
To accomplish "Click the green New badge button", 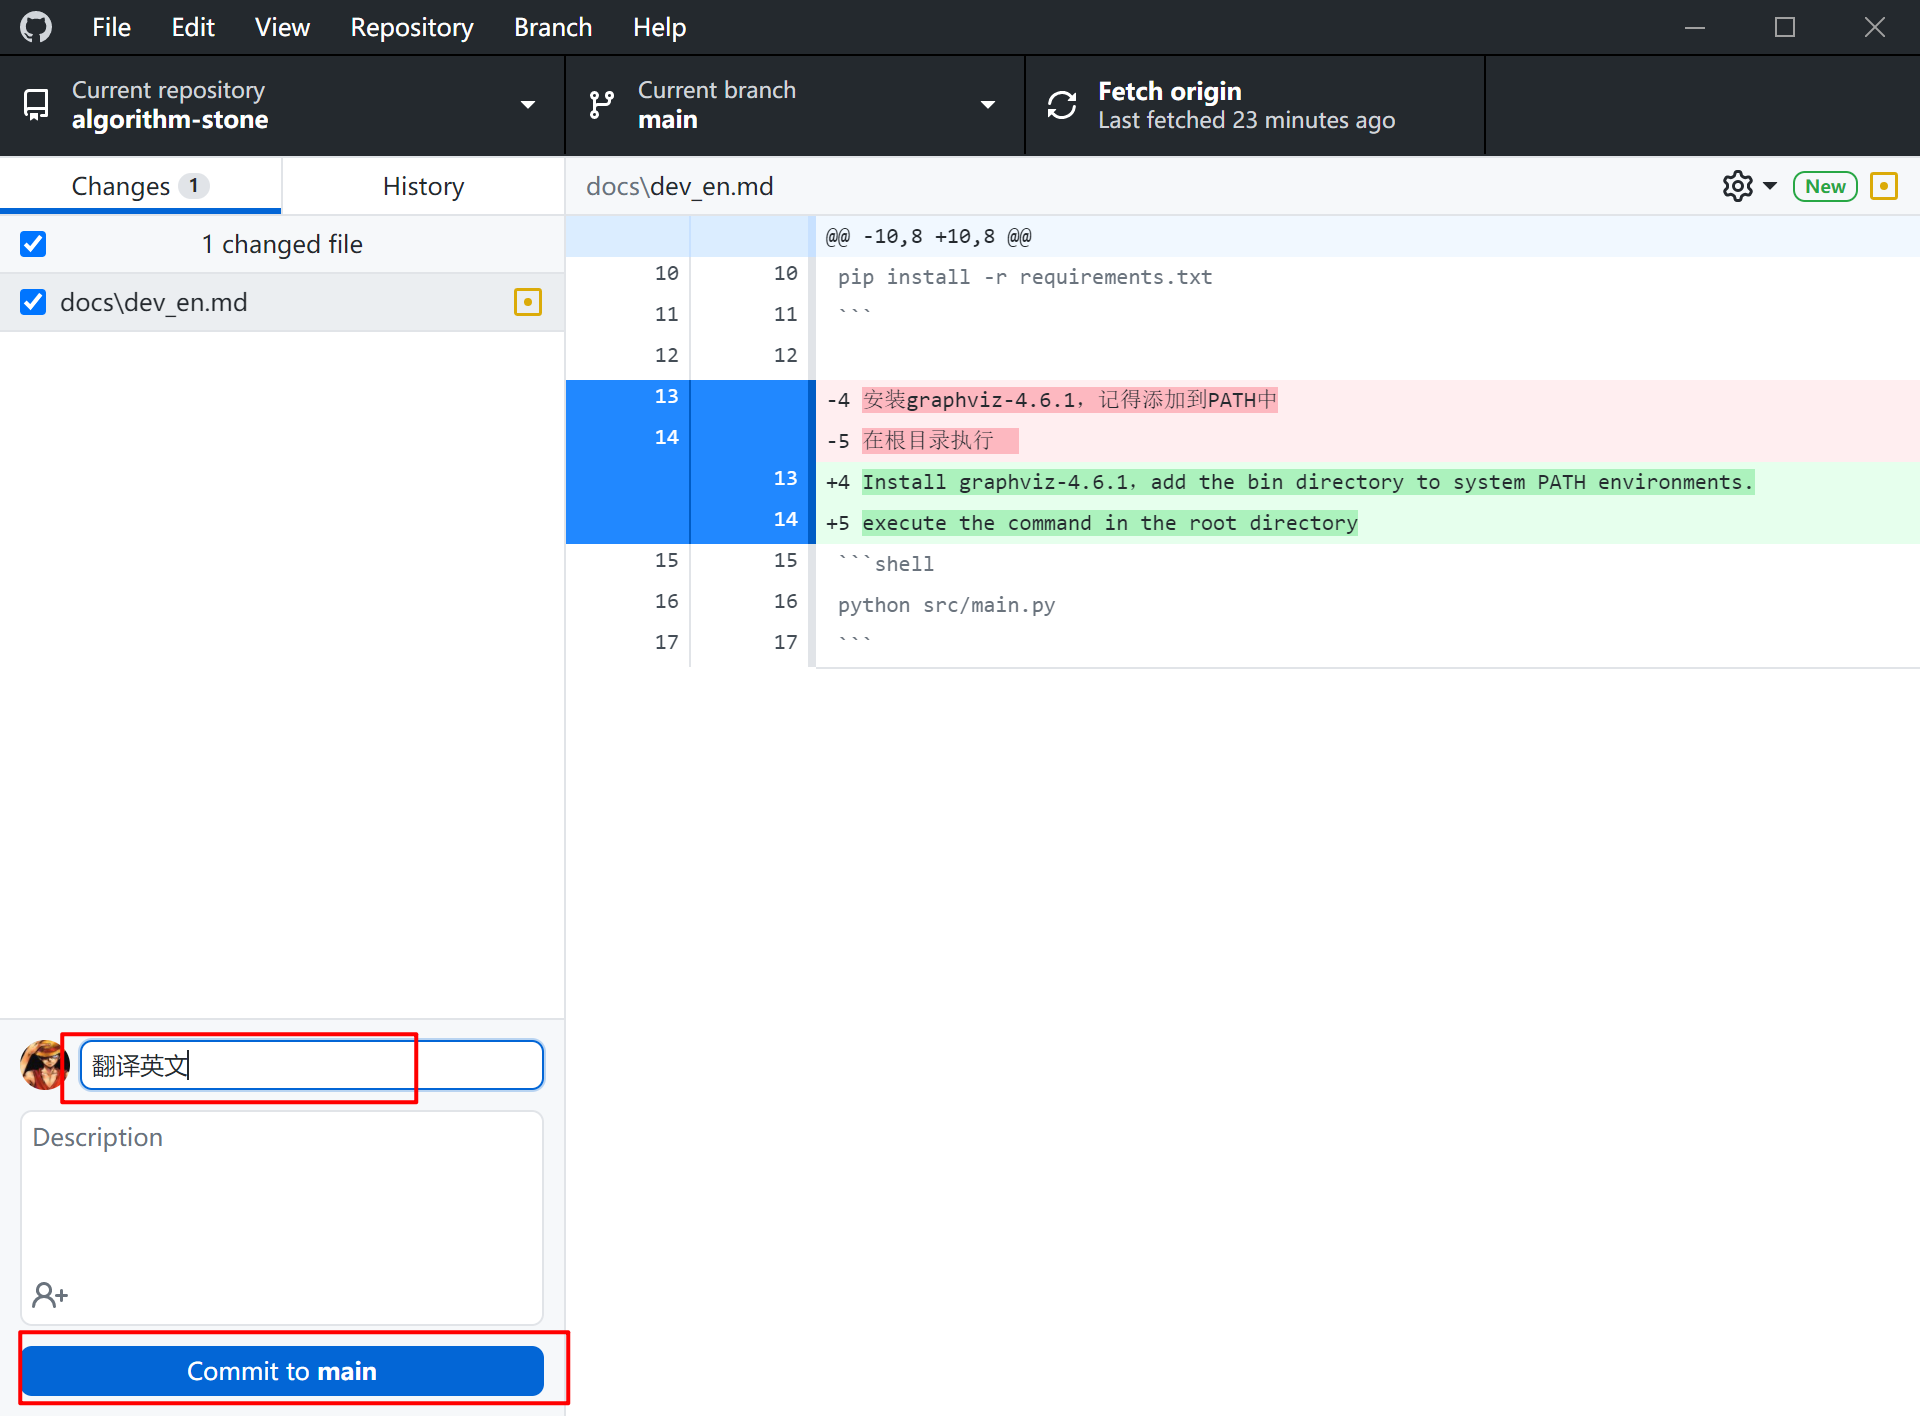I will (1824, 186).
